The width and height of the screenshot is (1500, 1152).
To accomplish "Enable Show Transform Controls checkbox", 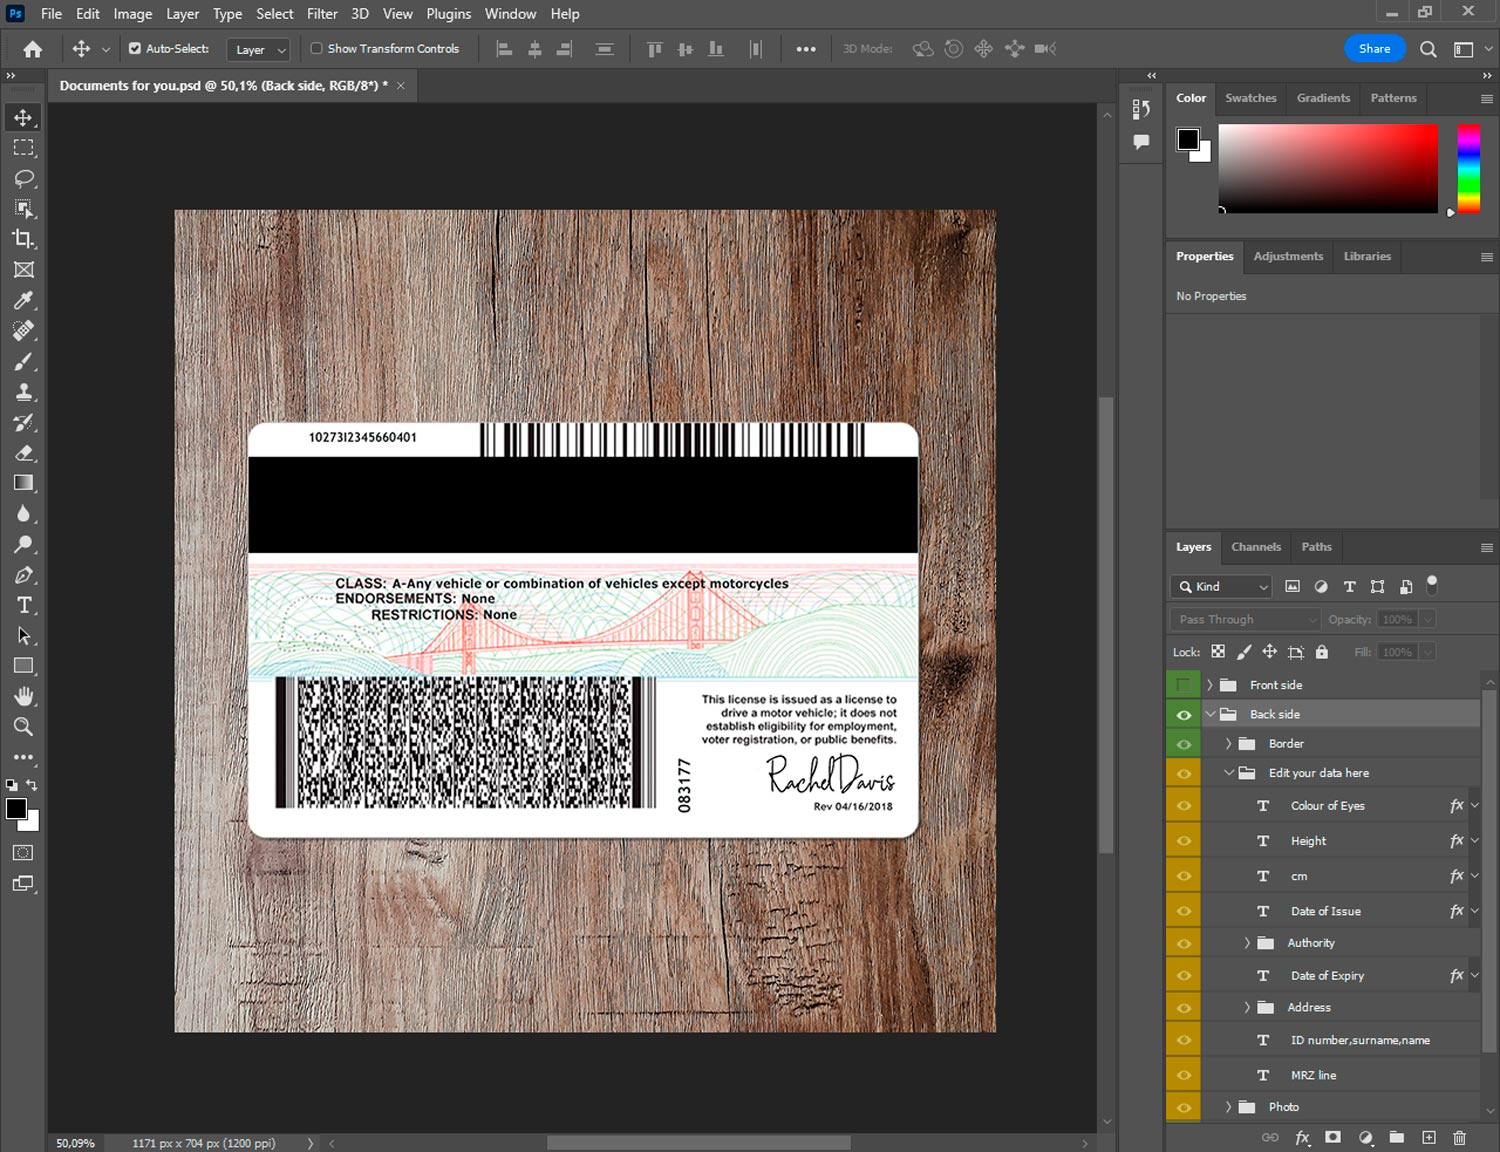I will point(316,48).
